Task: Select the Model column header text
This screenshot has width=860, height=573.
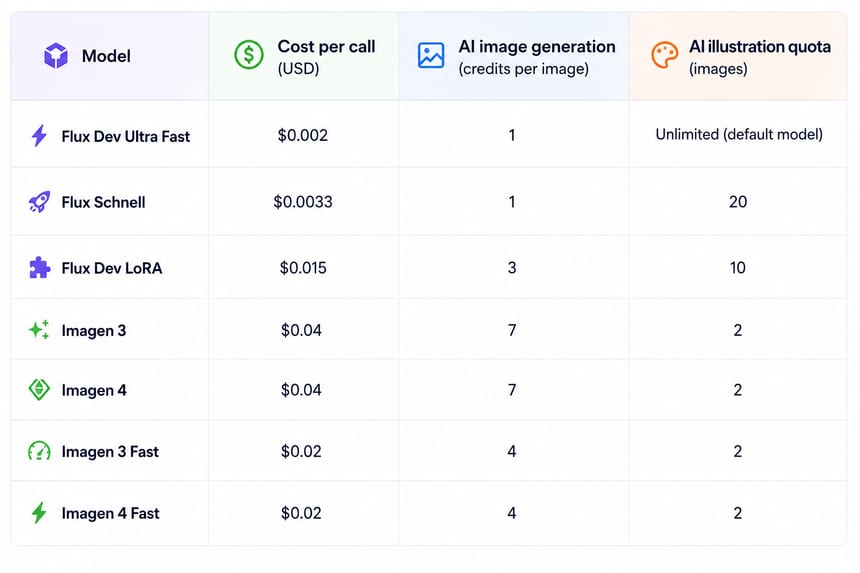Action: 106,56
